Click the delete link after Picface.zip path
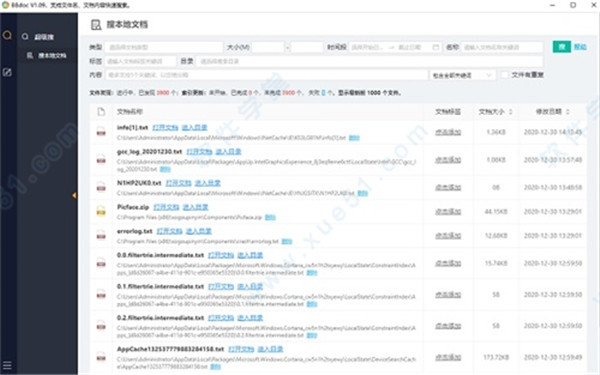 270,217
